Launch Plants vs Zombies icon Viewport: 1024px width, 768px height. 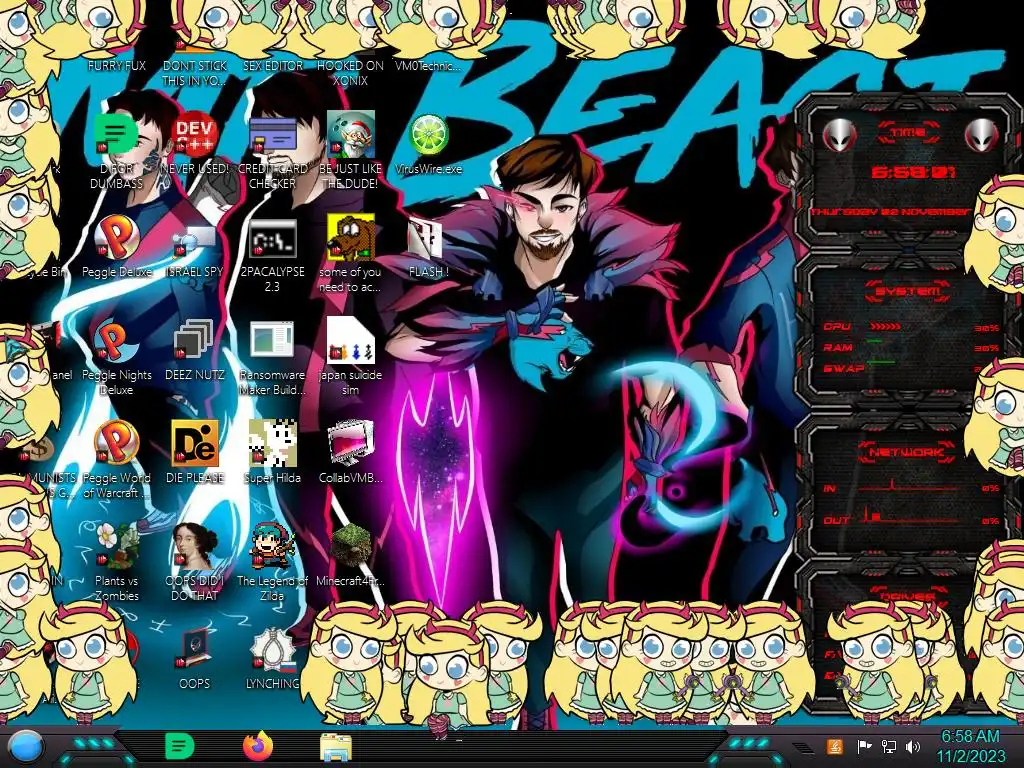tap(116, 546)
